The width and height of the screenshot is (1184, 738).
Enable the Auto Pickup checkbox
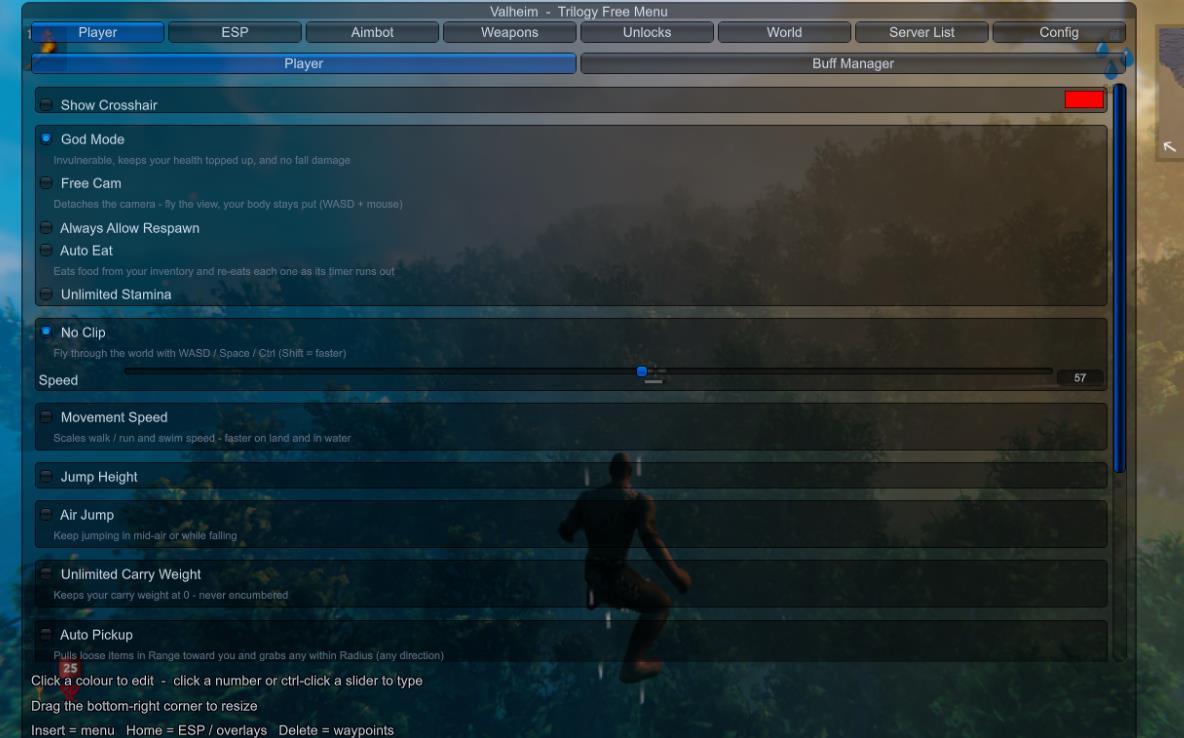click(x=46, y=635)
